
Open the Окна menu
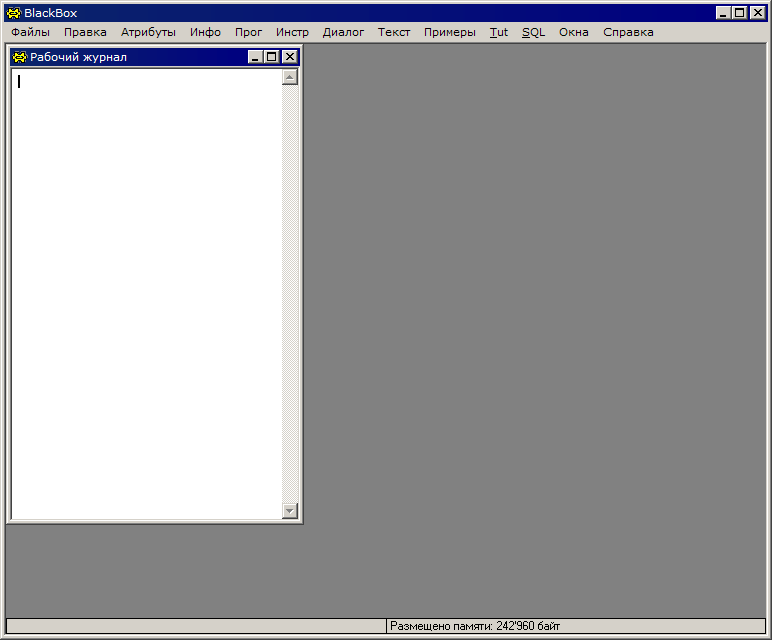[574, 32]
